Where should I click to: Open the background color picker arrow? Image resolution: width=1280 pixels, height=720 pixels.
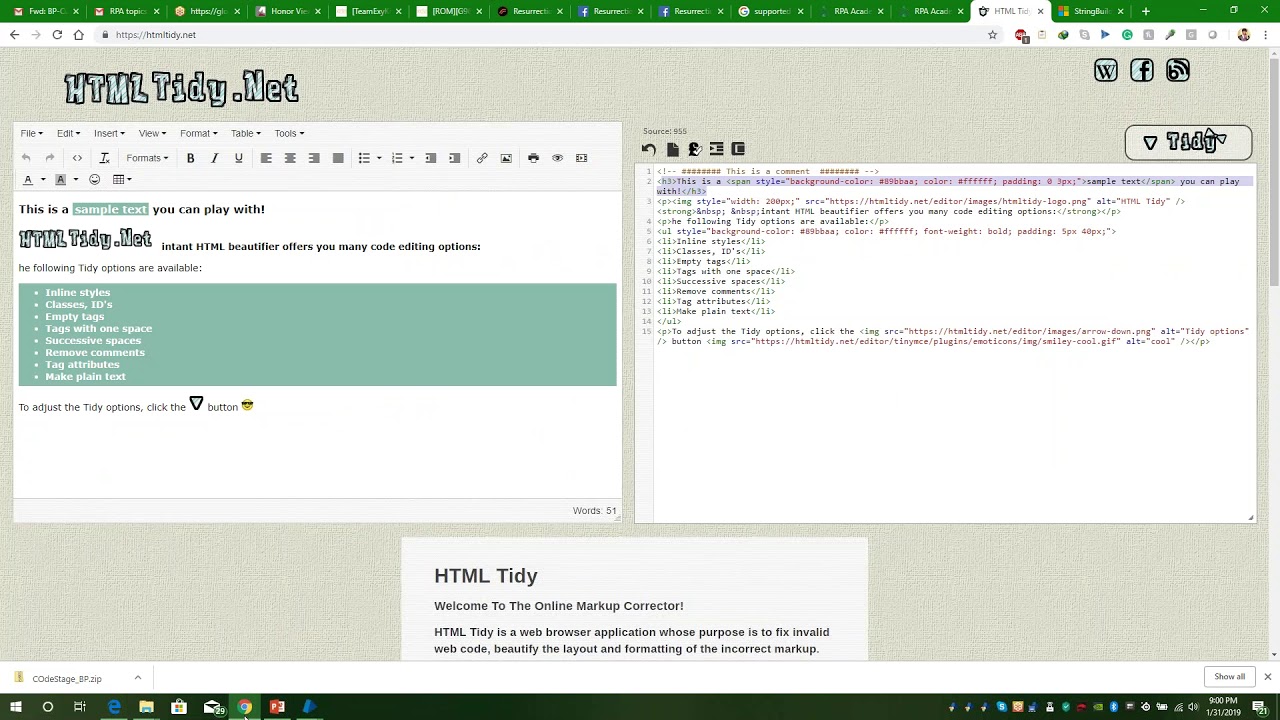coord(75,180)
